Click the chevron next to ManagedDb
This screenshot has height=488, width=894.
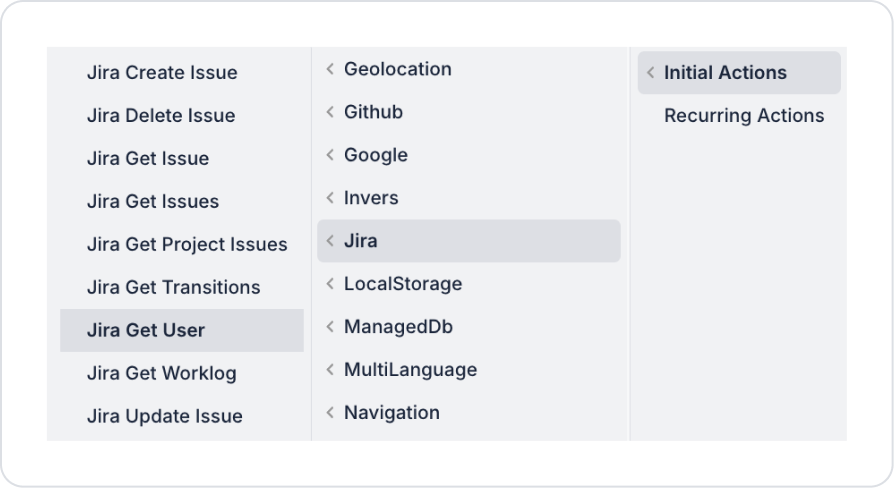point(330,328)
